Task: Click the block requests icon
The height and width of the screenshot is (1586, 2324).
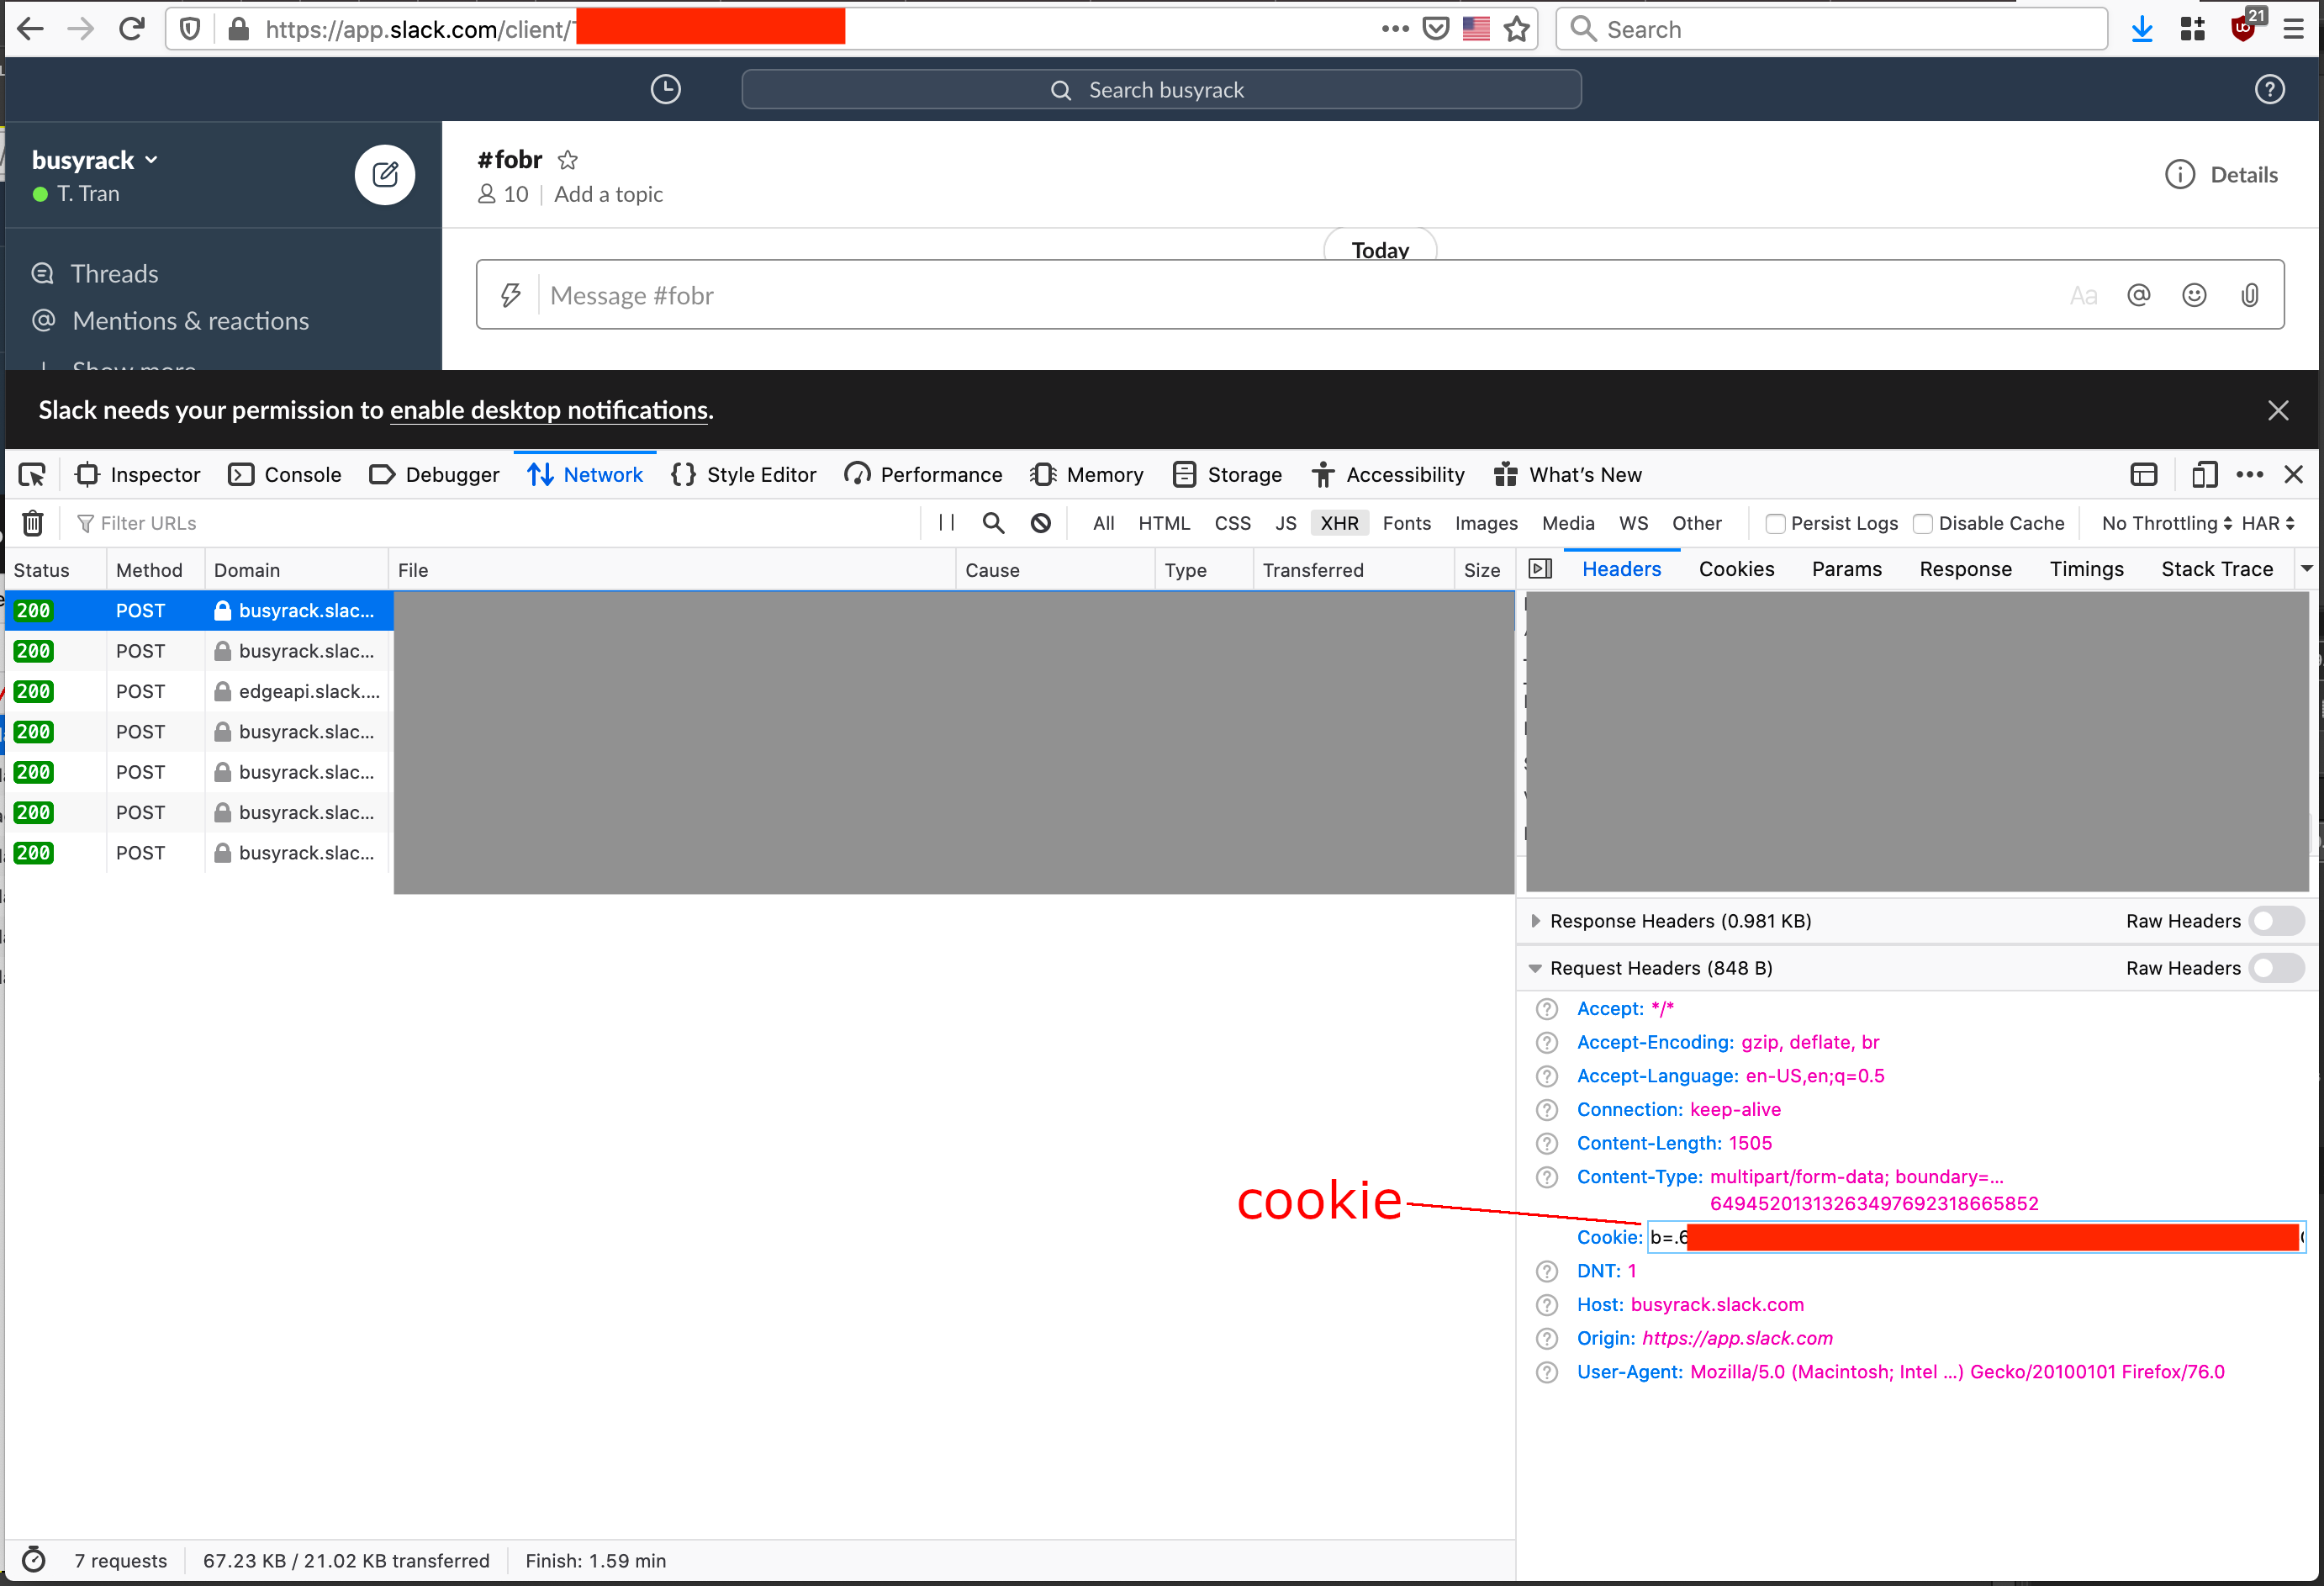Action: tap(1040, 523)
